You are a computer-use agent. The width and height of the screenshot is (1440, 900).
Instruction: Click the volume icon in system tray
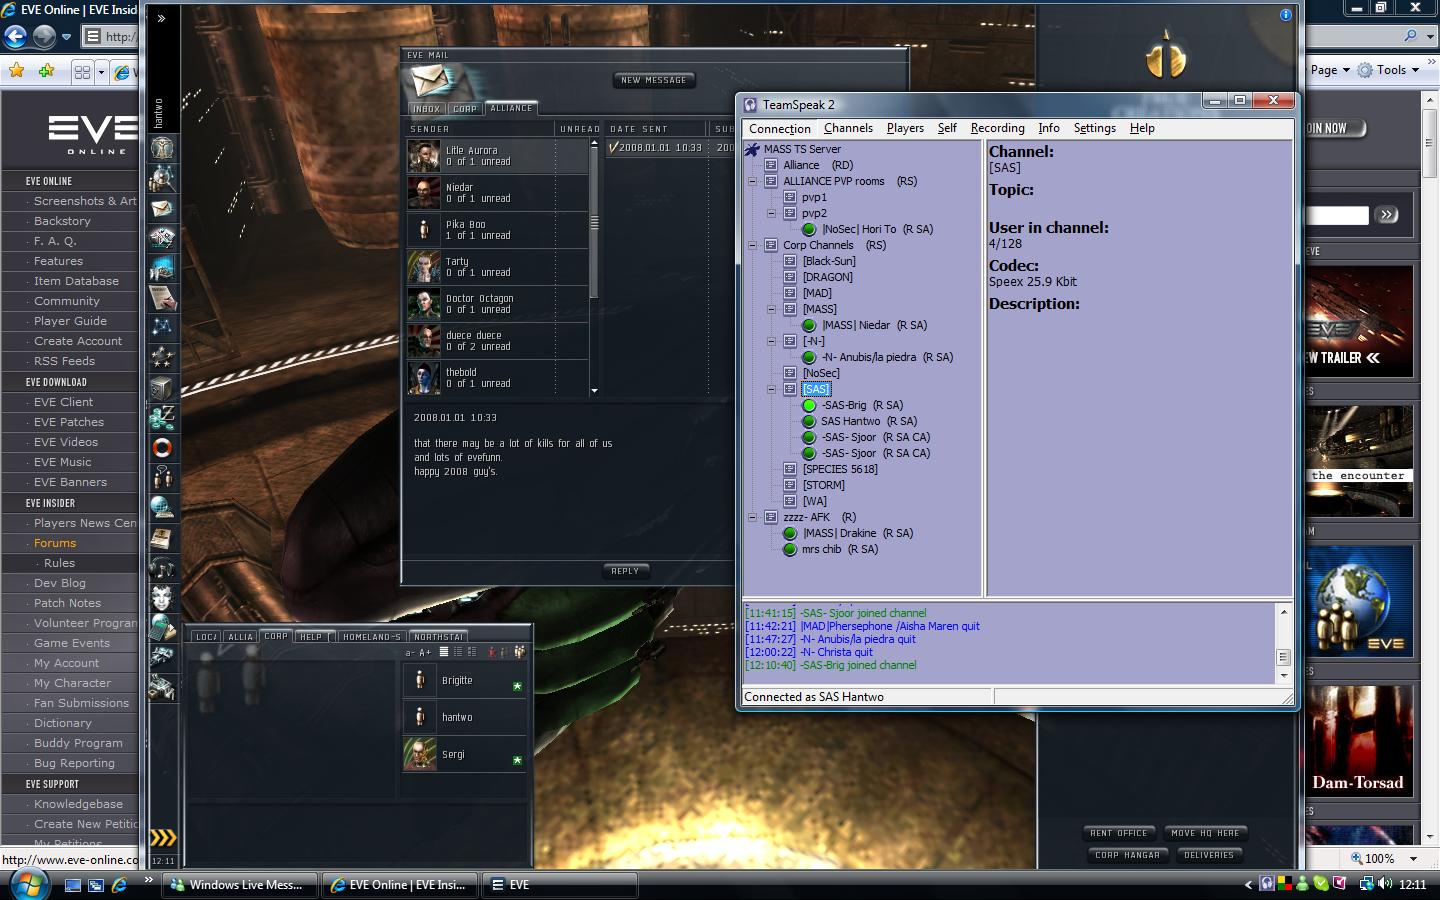(x=1385, y=884)
